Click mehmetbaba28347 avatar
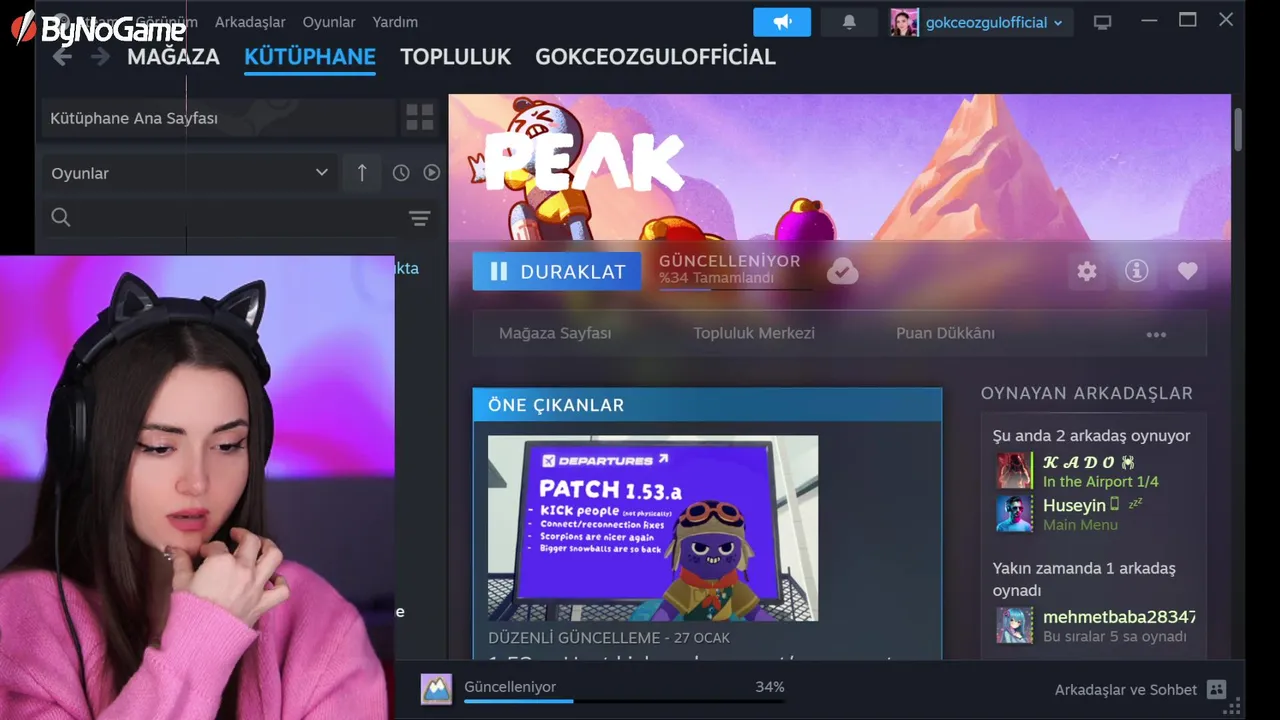1280x720 pixels. [x=1014, y=625]
